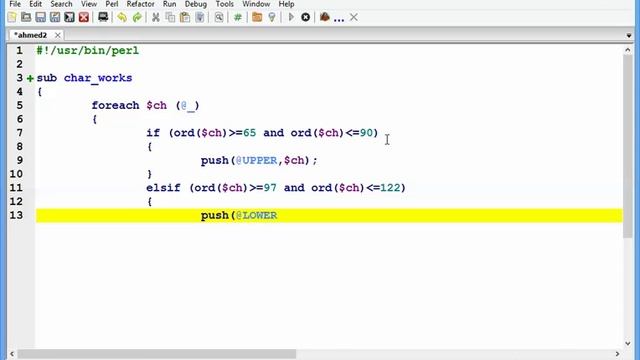Click the blue ellipsis toolbar icon
The width and height of the screenshot is (640, 360).
click(339, 19)
